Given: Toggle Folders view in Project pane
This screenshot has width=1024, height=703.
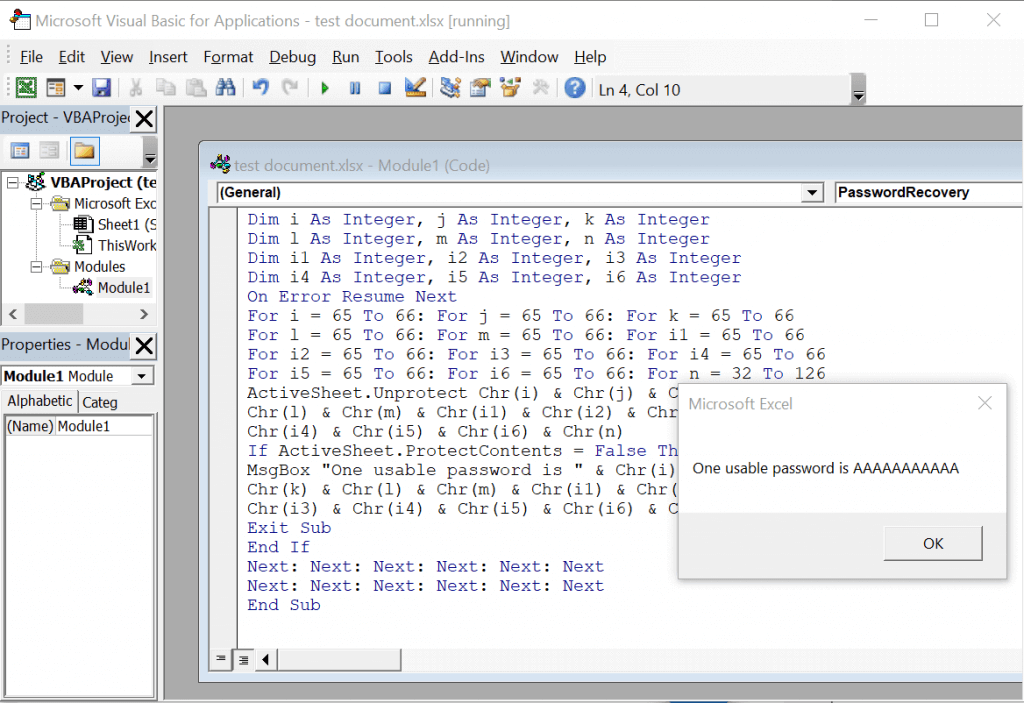Looking at the screenshot, I should [x=84, y=151].
